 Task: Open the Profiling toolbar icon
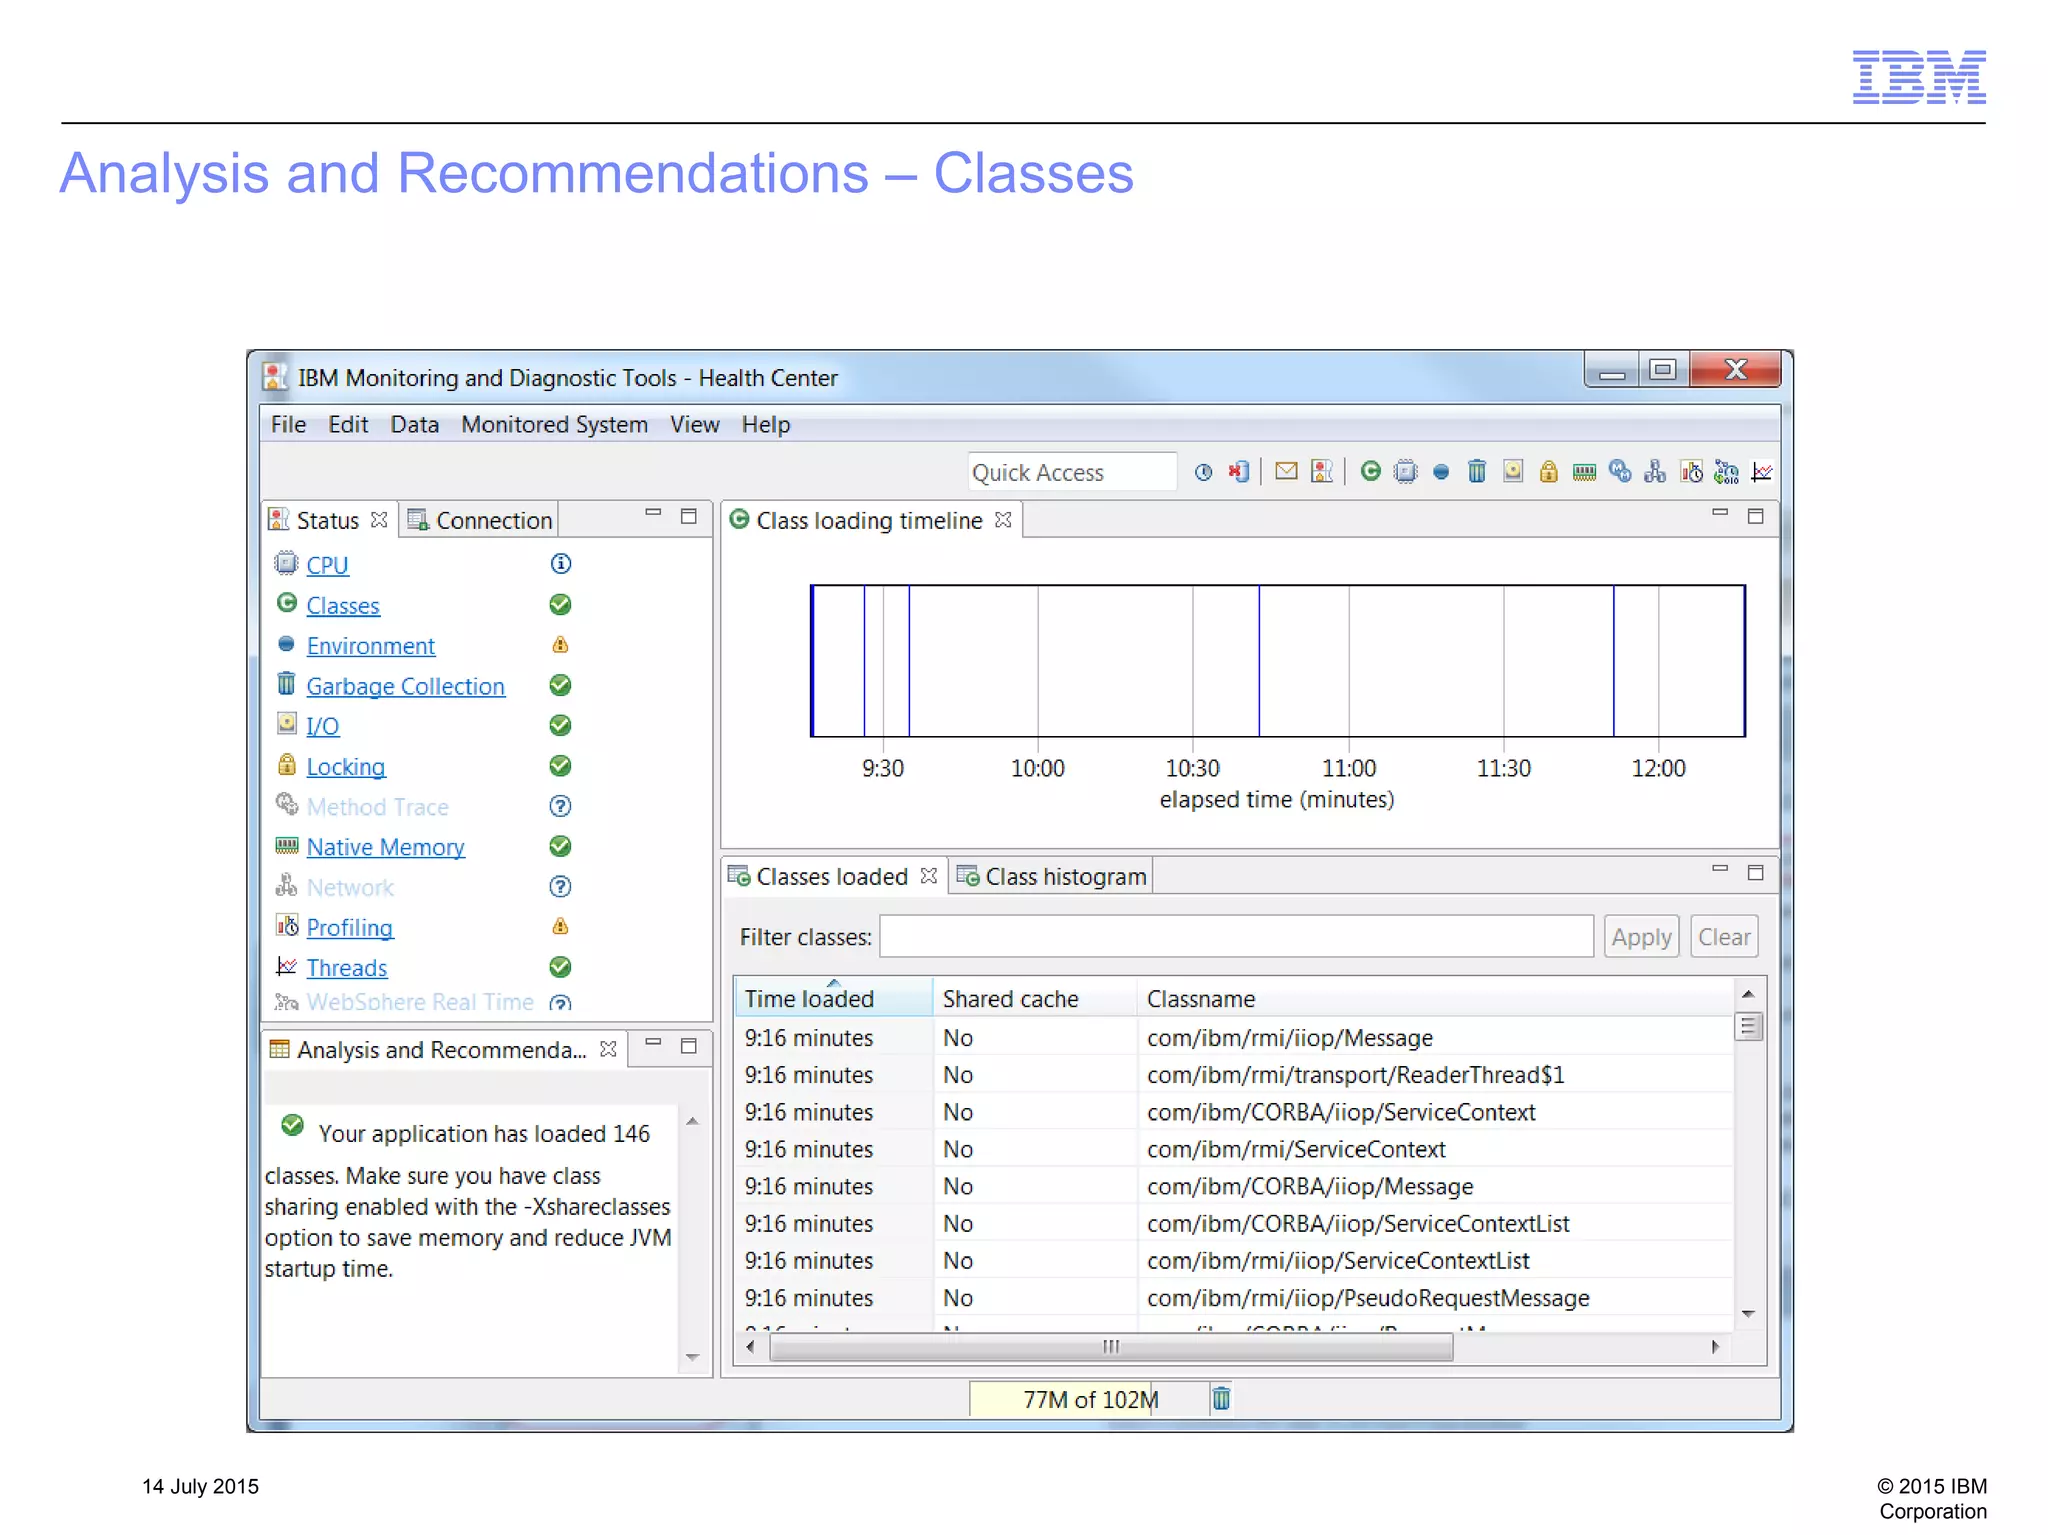click(x=1691, y=472)
